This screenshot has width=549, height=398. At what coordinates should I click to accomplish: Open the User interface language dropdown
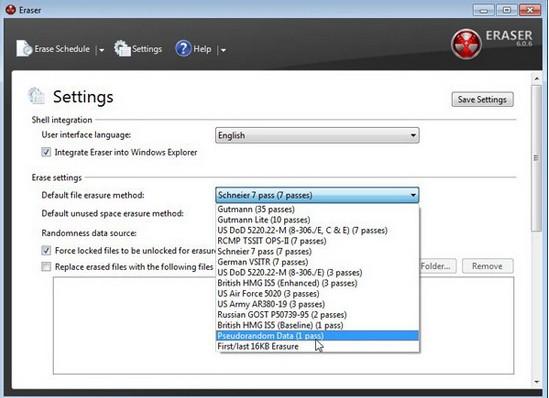pos(317,135)
